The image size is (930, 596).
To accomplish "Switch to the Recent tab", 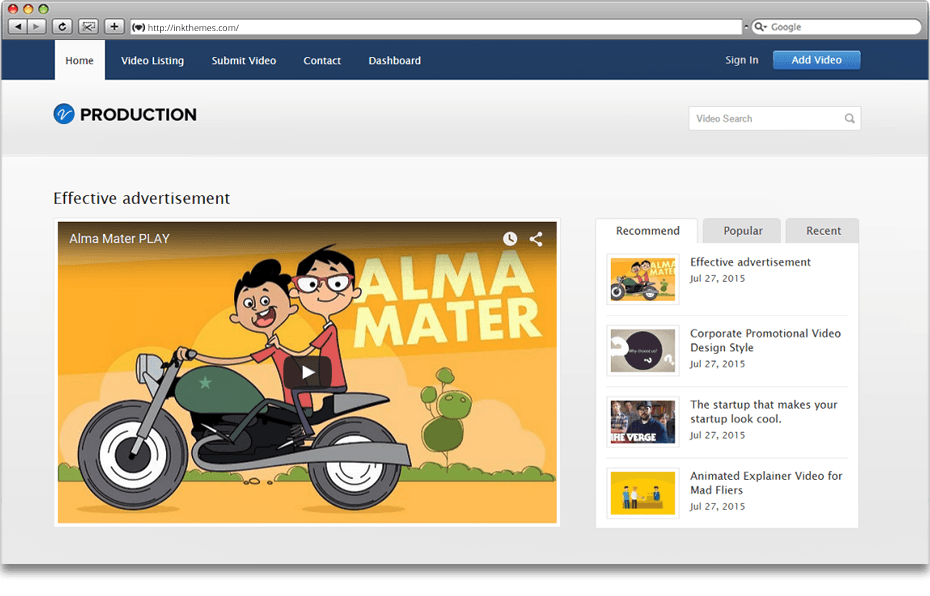I will [x=823, y=231].
